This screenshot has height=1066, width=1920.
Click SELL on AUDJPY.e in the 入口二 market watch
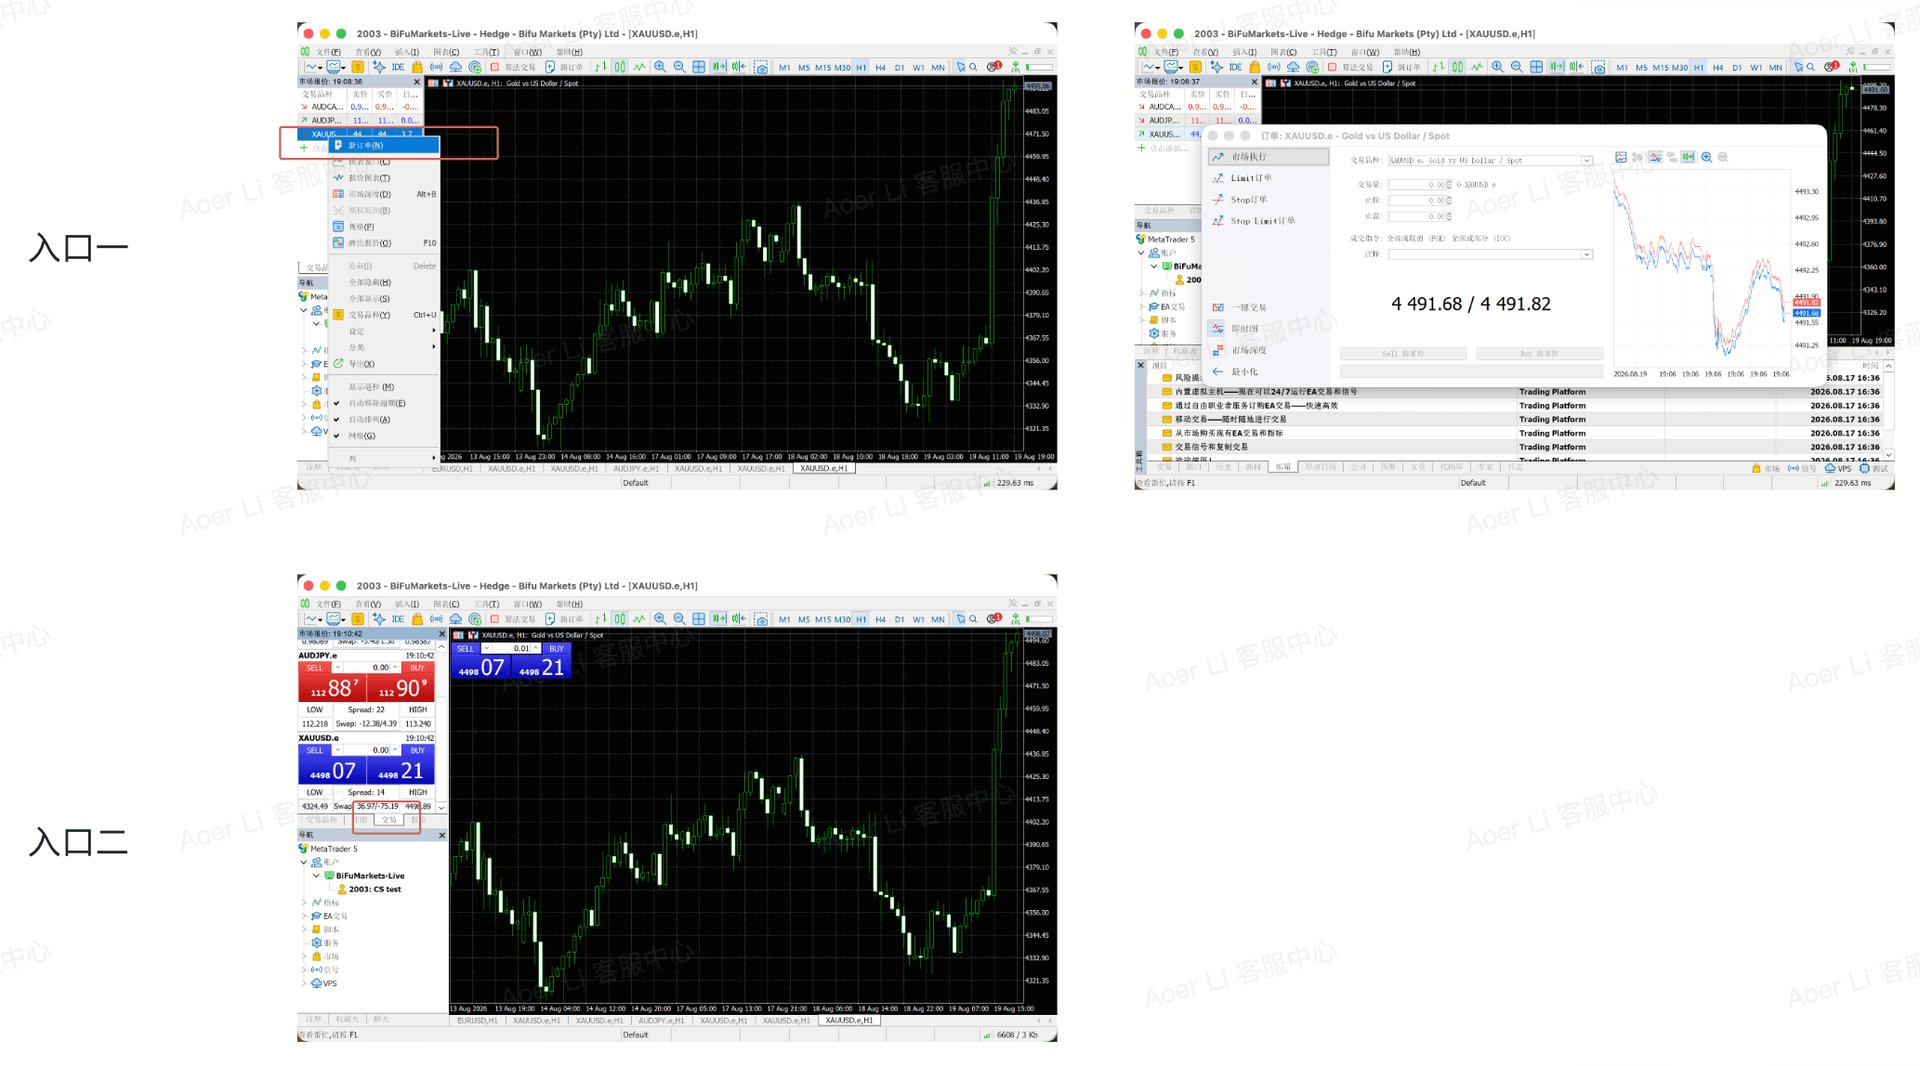(315, 667)
